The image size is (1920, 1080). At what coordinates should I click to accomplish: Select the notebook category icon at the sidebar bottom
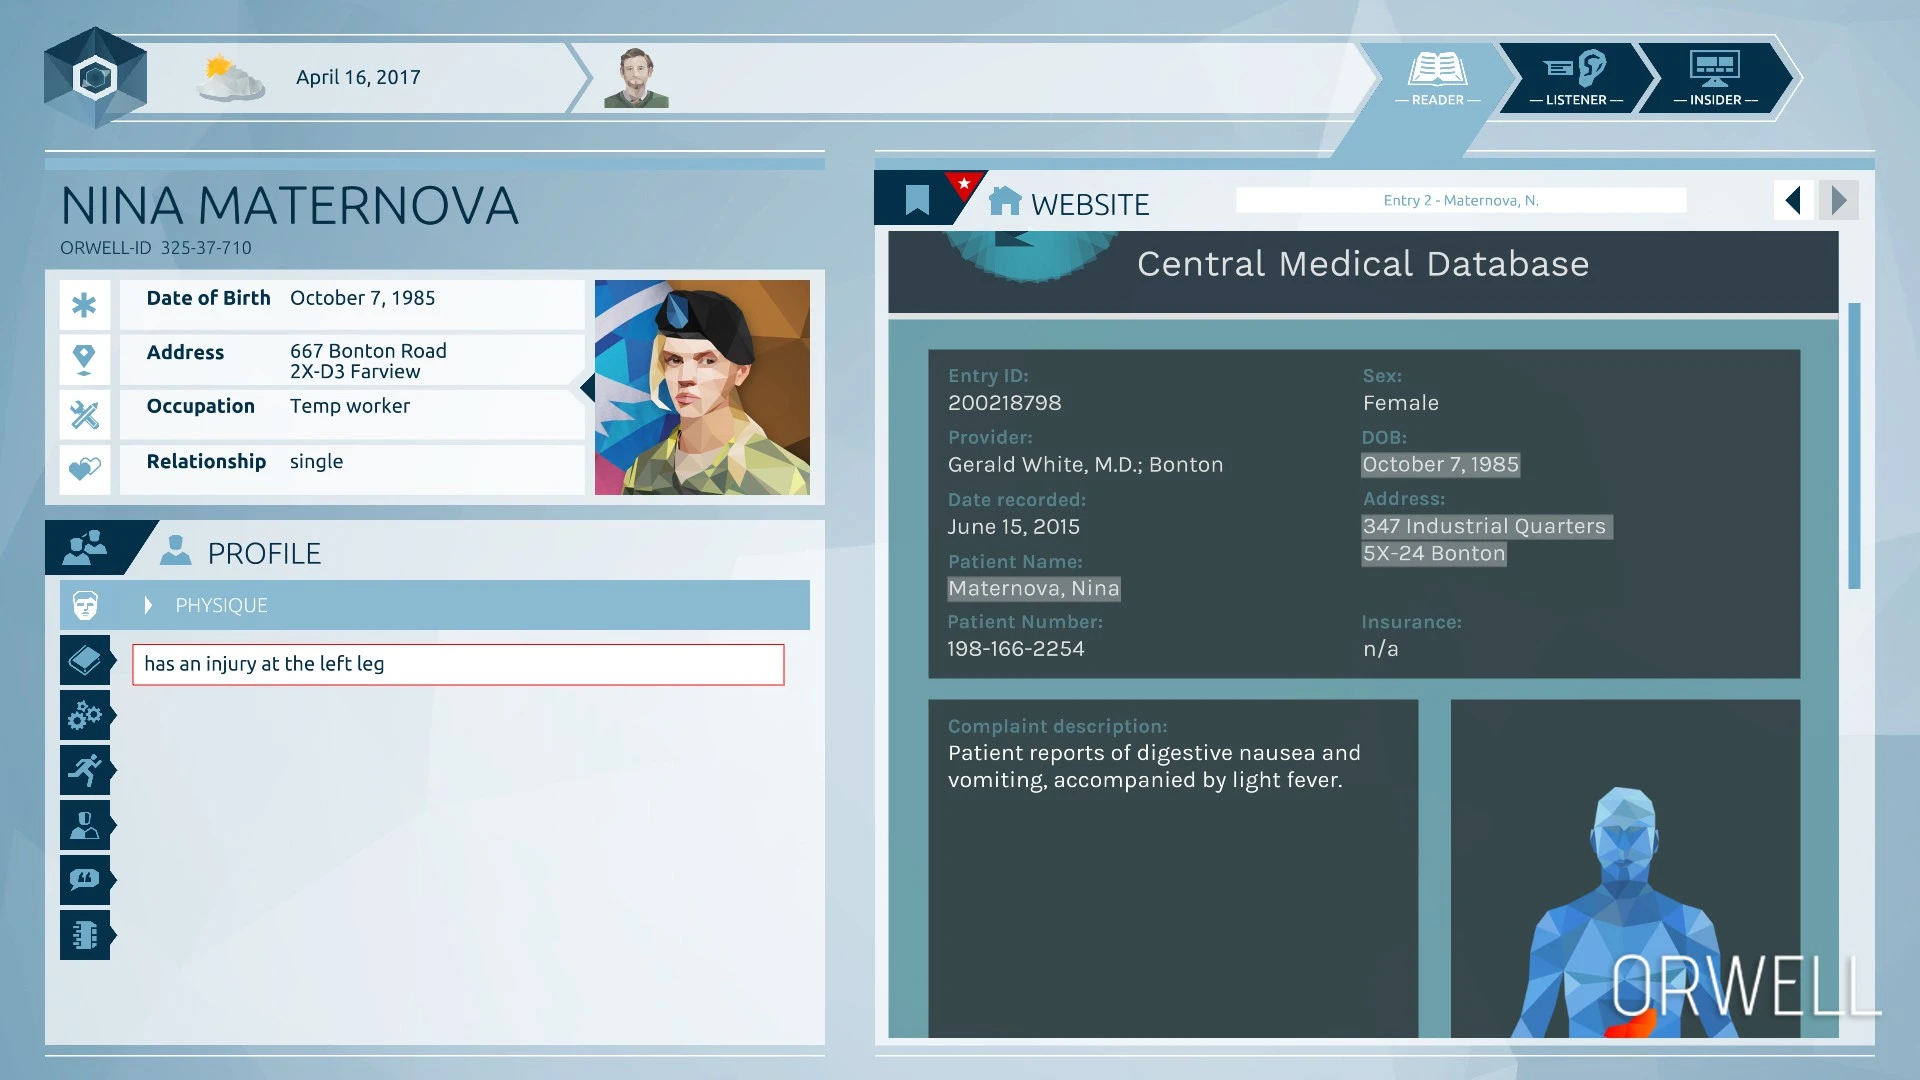pyautogui.click(x=84, y=935)
